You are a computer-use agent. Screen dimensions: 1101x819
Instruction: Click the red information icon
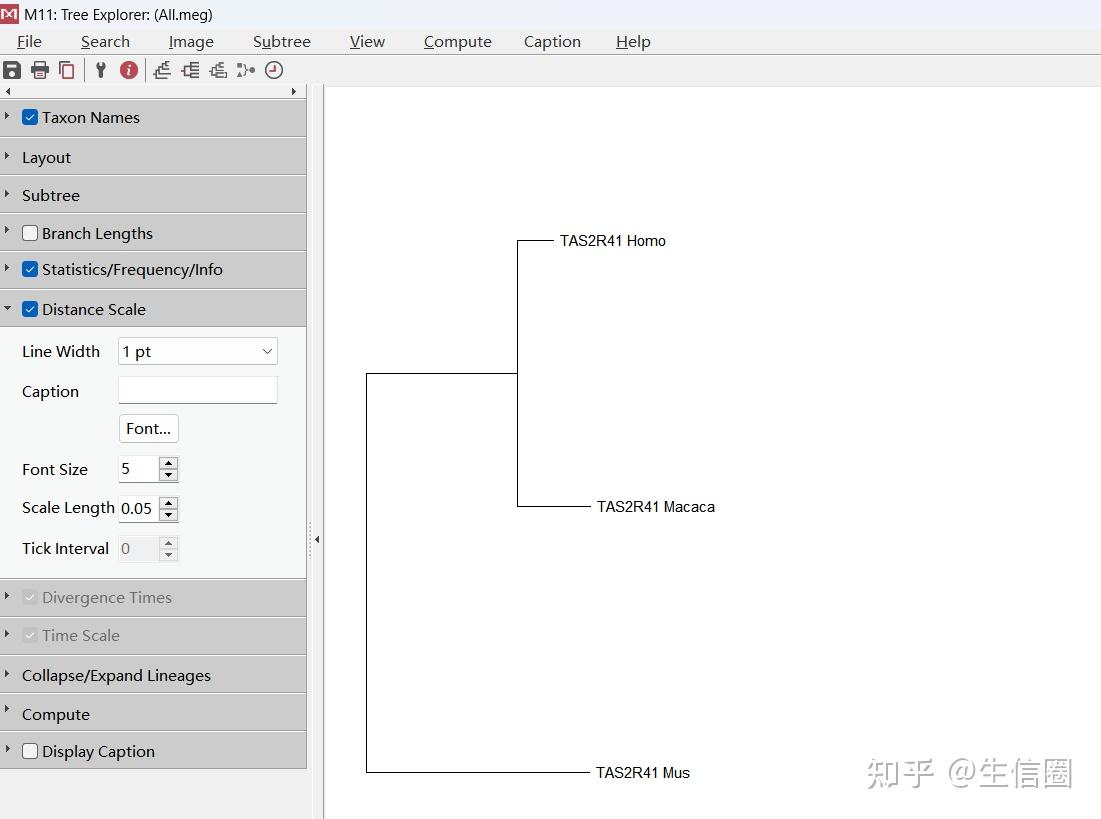pyautogui.click(x=128, y=70)
